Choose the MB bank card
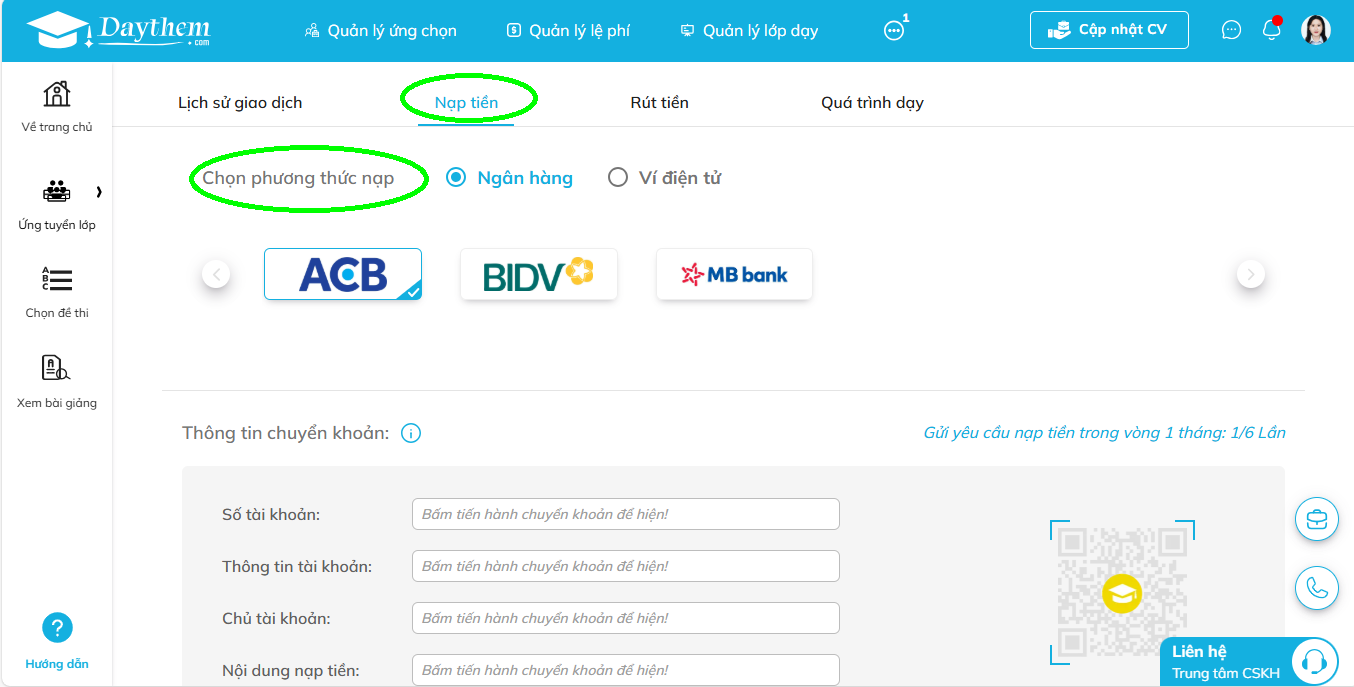 pyautogui.click(x=735, y=274)
